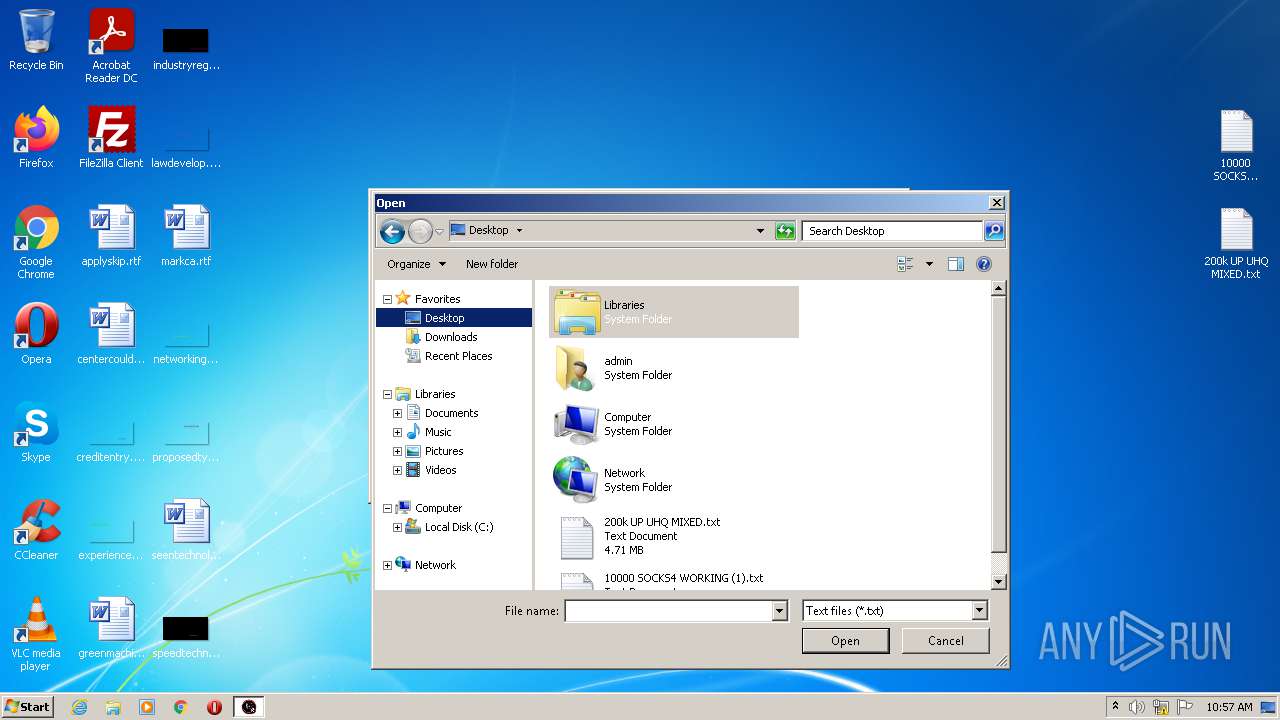Select Computer system folder in file list
1280x720 pixels.
point(674,424)
